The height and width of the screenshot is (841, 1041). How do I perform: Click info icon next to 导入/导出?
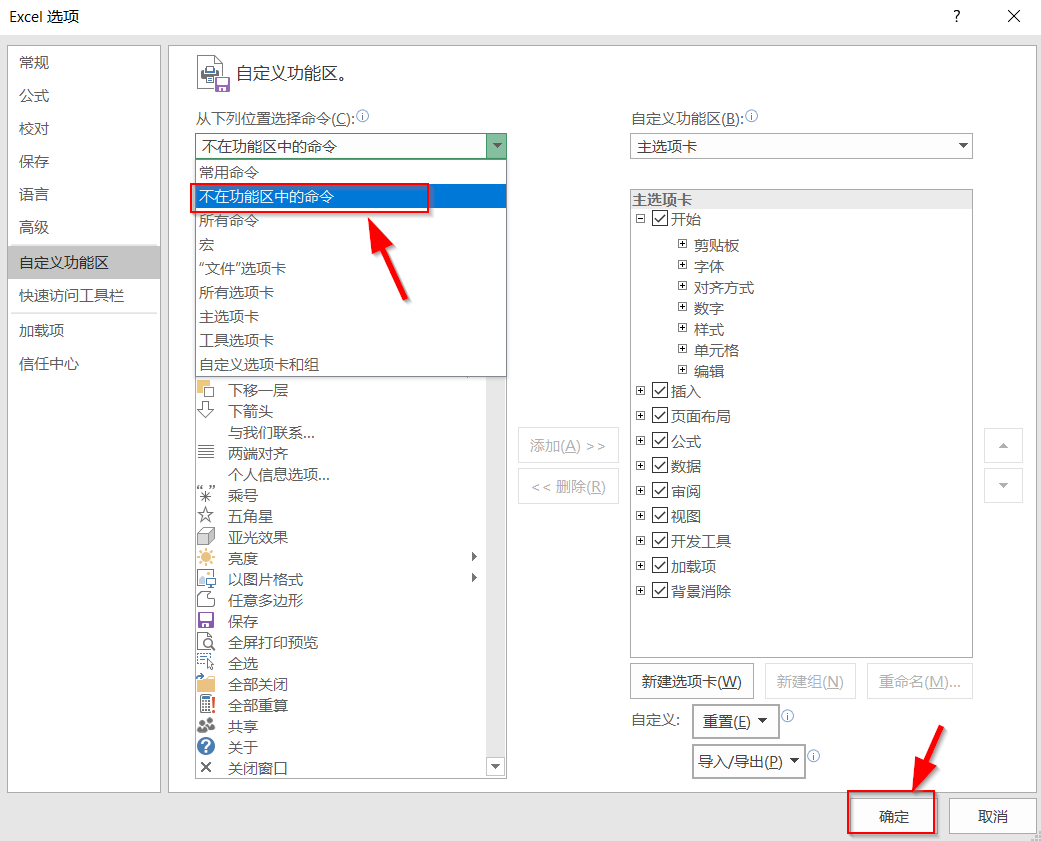(813, 756)
